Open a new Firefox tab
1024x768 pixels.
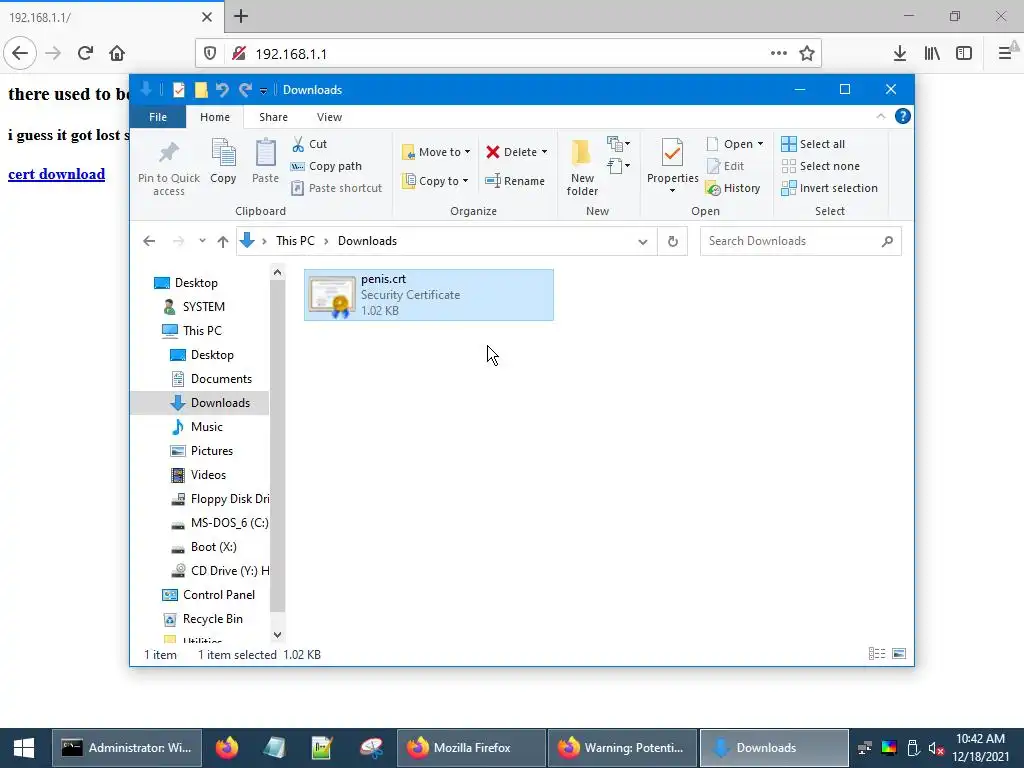pyautogui.click(x=241, y=16)
